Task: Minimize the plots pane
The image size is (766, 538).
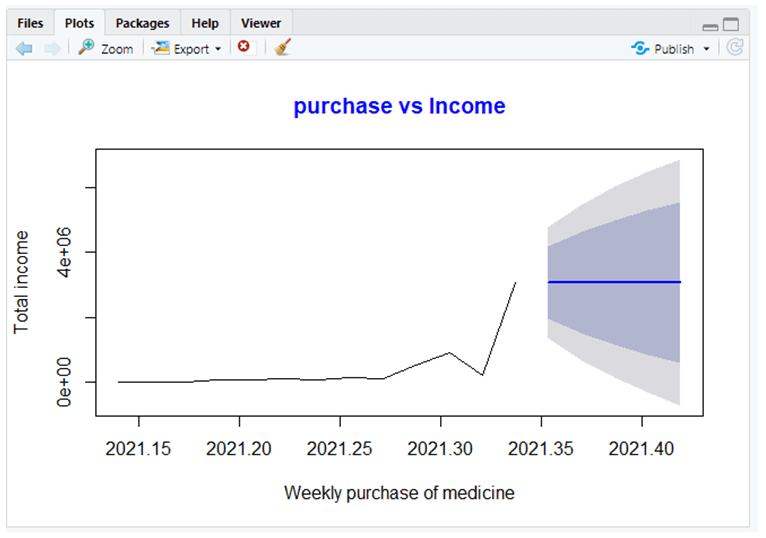Action: [710, 25]
